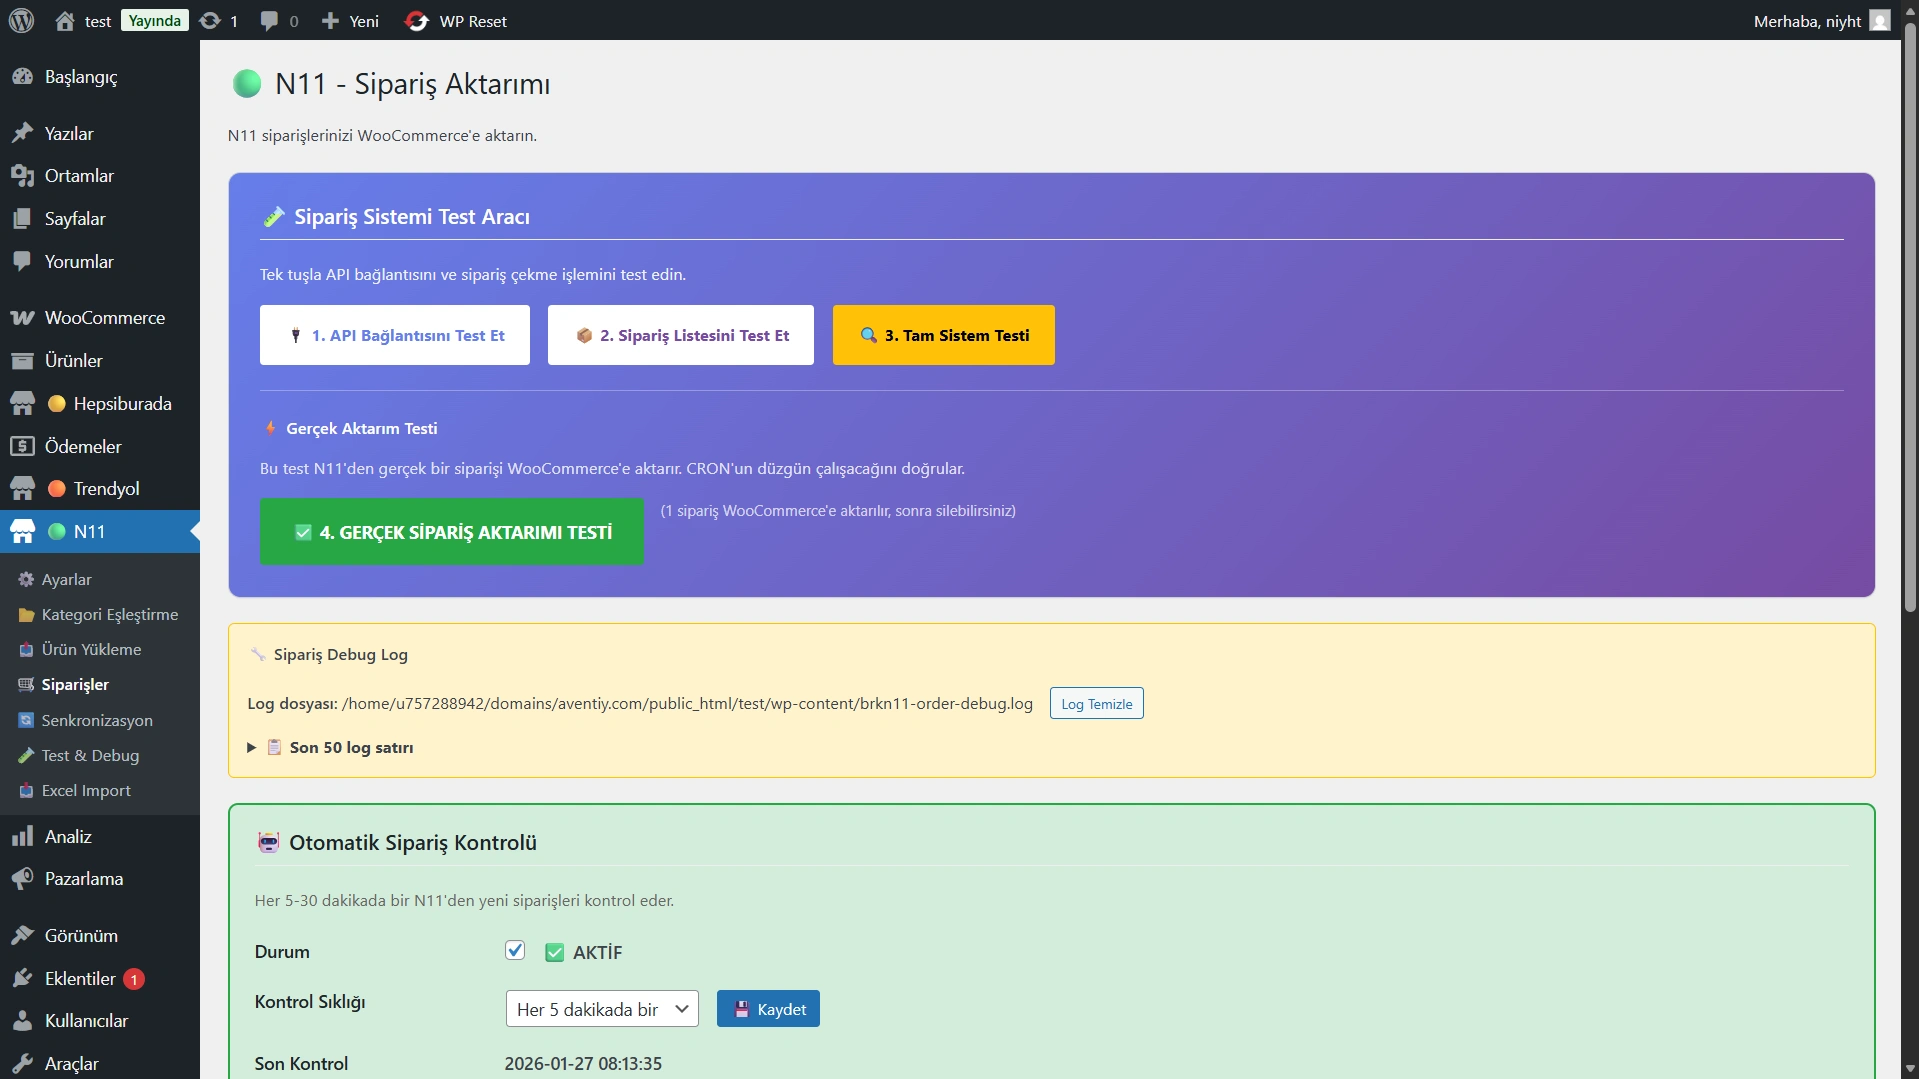Toggle the Durum checkbox
The height and width of the screenshot is (1079, 1919).
pyautogui.click(x=515, y=950)
